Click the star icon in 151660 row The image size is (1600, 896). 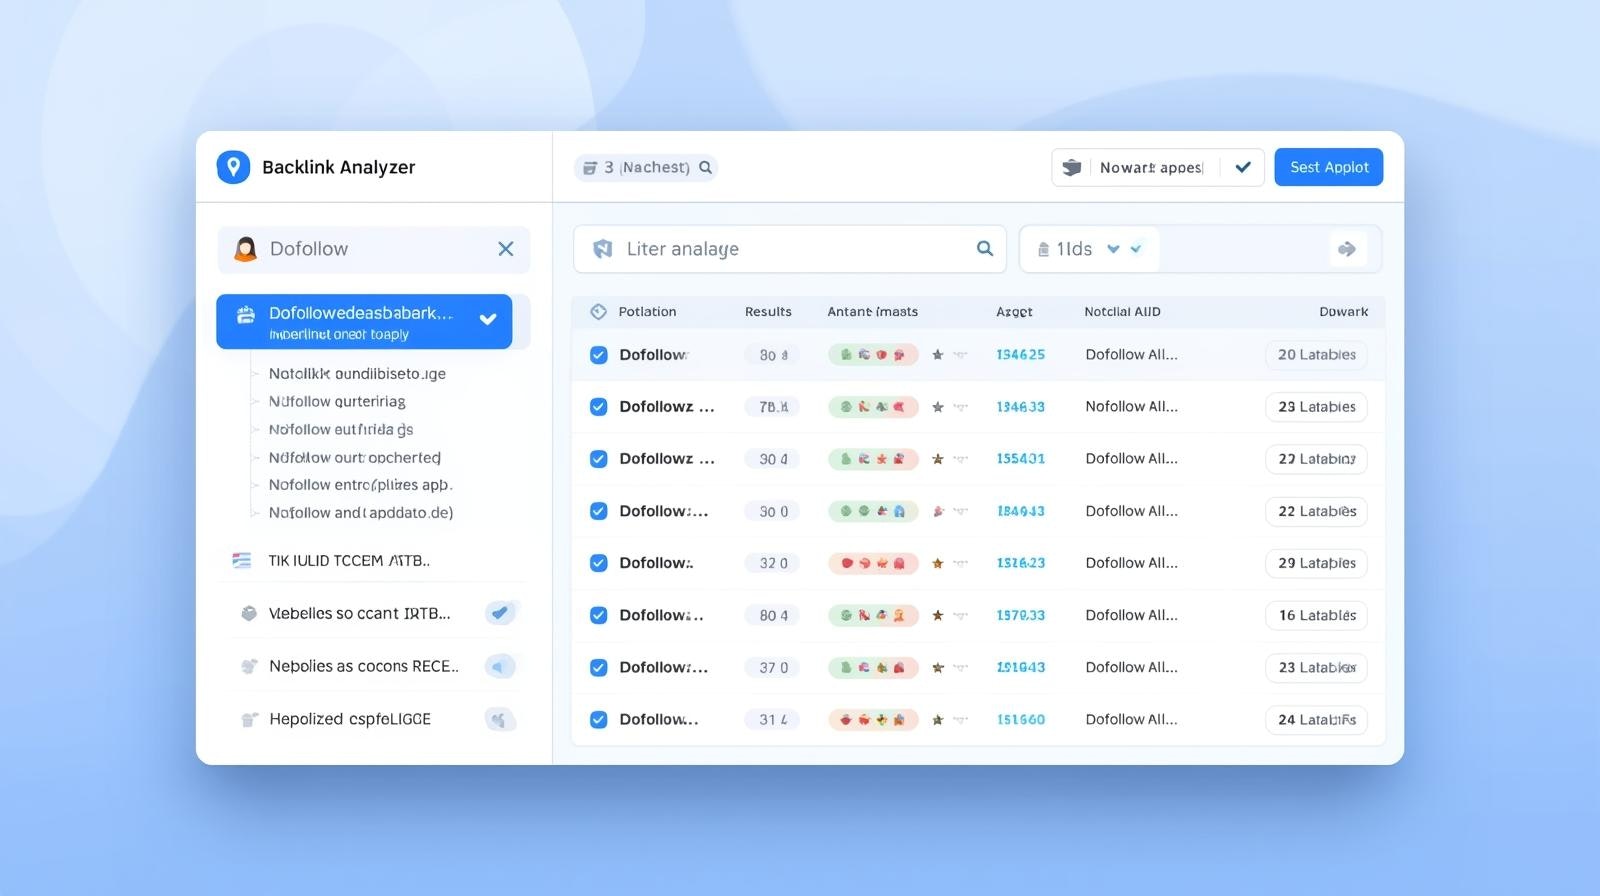[937, 719]
